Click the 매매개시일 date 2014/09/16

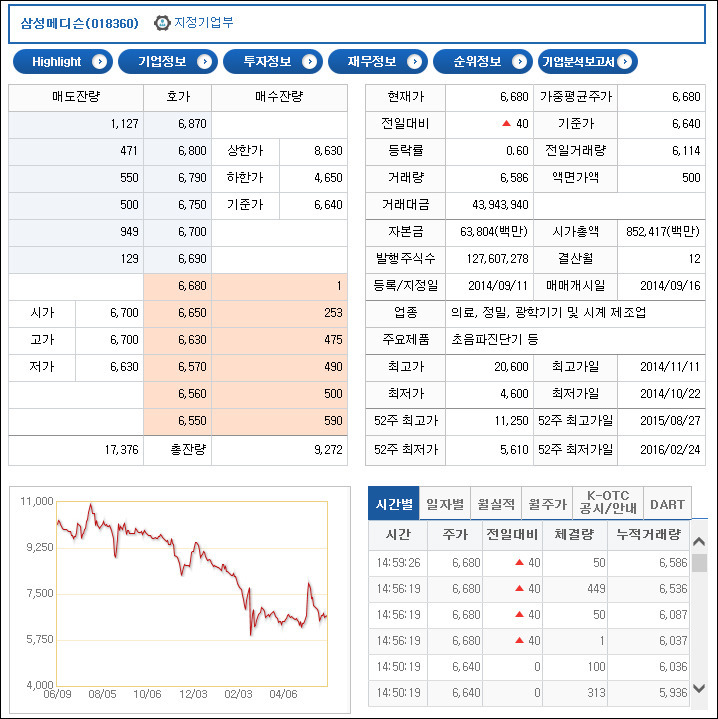(x=670, y=286)
